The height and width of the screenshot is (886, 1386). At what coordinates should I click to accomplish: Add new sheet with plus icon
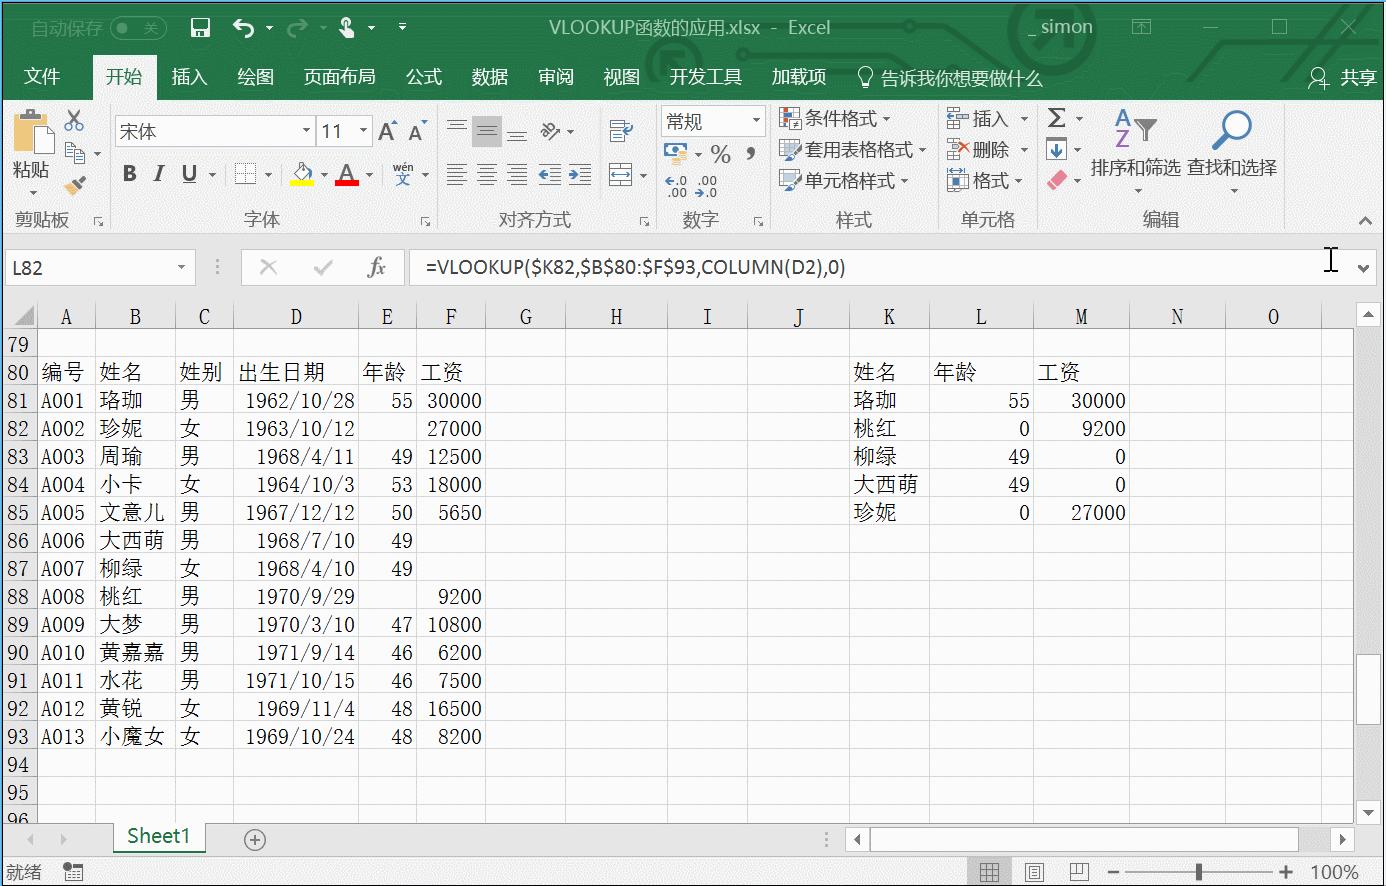pos(255,840)
